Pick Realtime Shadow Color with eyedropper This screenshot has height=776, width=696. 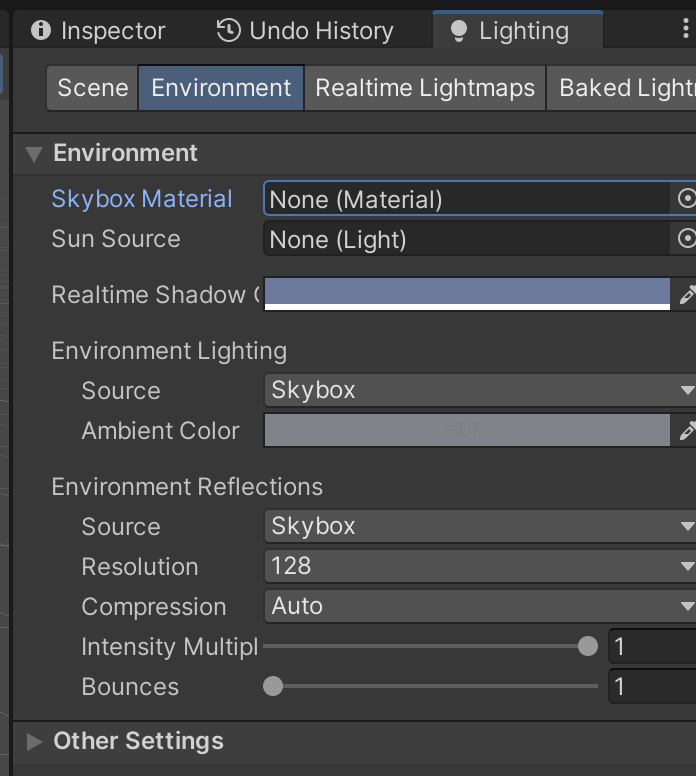[x=687, y=294]
